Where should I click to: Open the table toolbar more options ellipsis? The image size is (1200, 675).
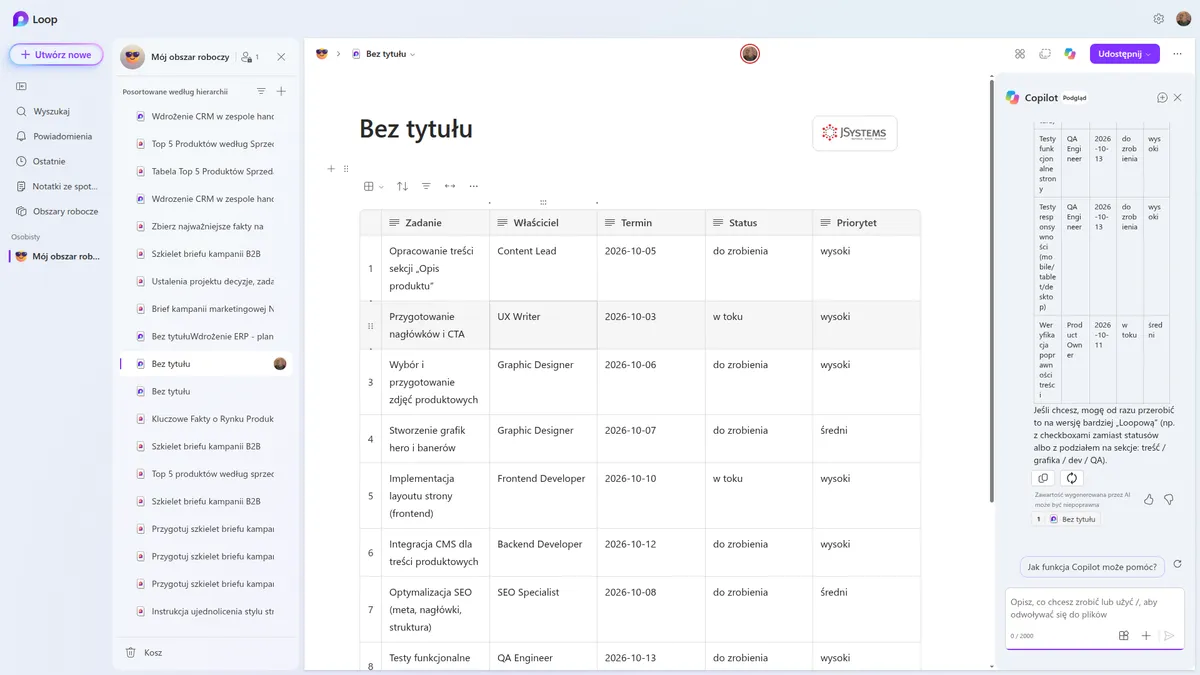pyautogui.click(x=474, y=186)
